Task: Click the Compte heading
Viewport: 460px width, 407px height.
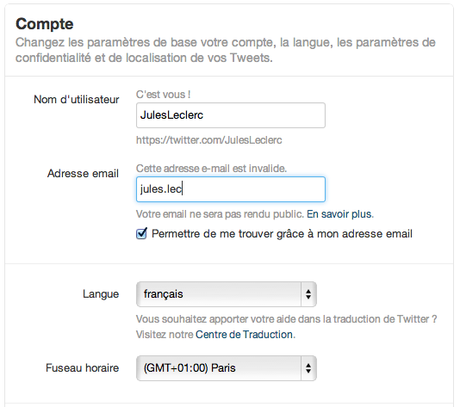Action: pyautogui.click(x=44, y=24)
